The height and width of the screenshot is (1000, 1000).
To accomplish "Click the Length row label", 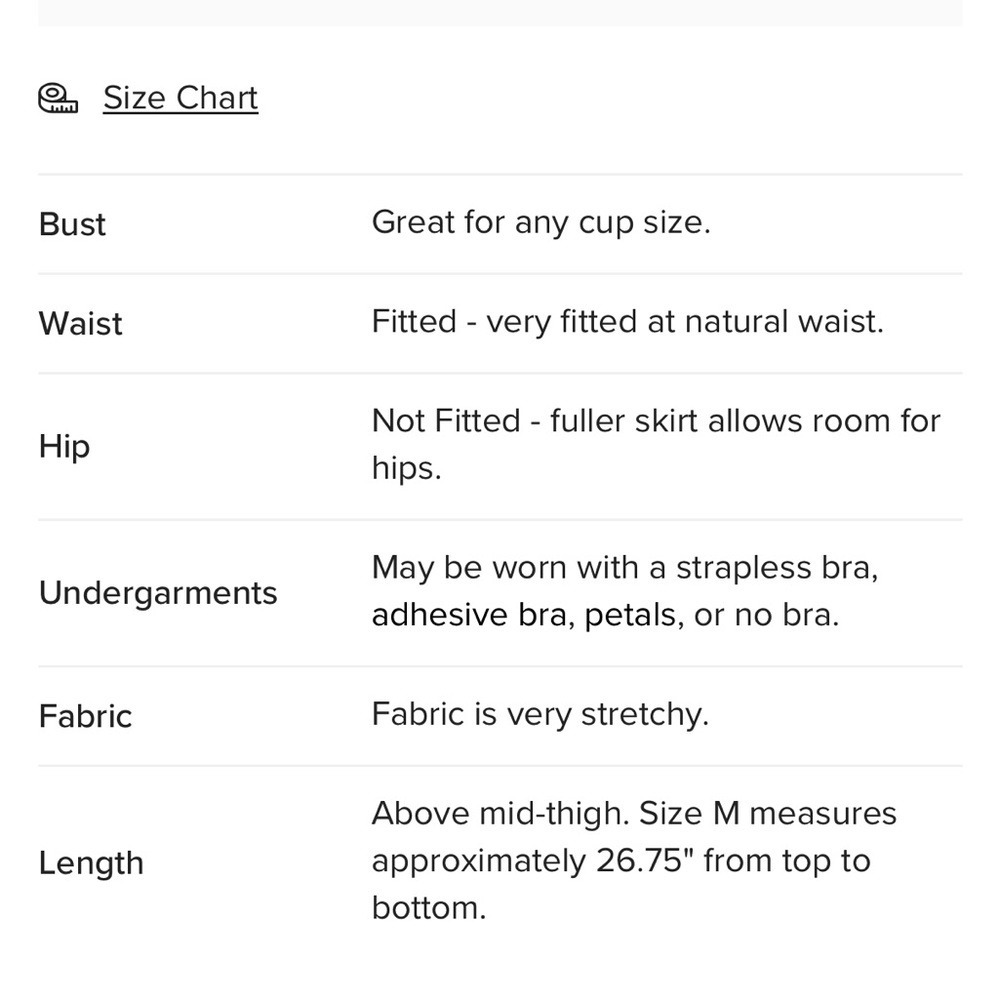I will coord(91,864).
